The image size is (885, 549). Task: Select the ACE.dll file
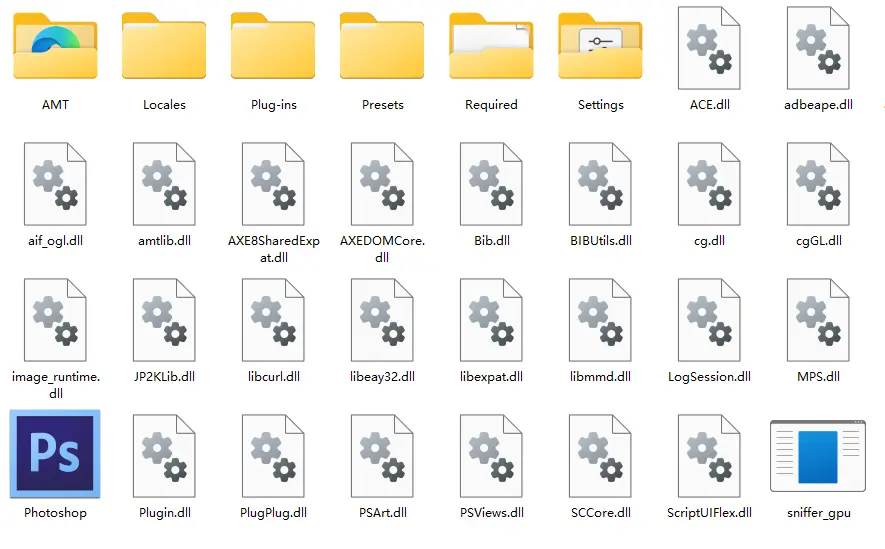(x=709, y=48)
